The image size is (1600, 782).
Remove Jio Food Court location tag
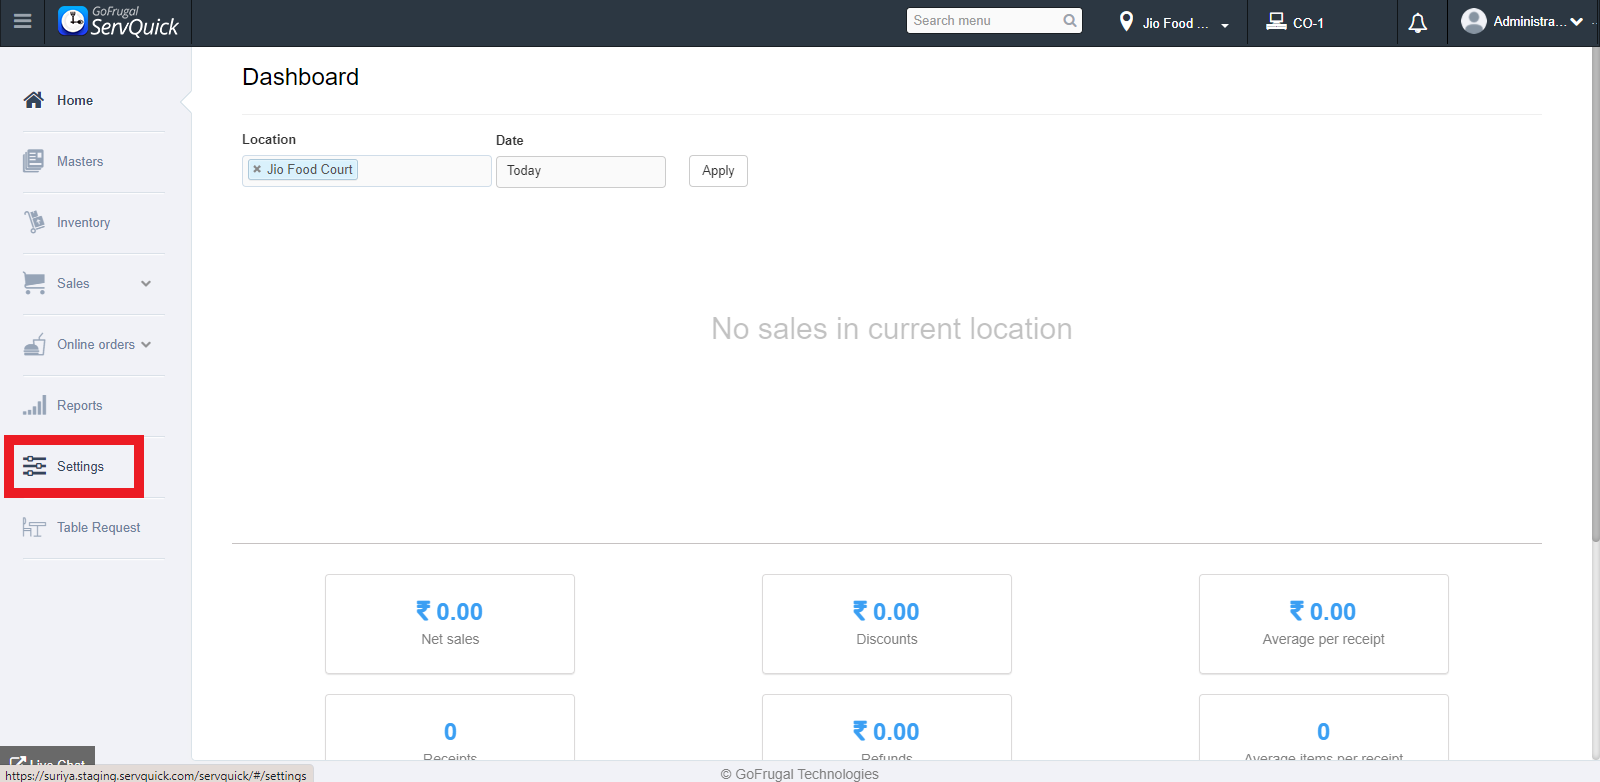coord(257,170)
